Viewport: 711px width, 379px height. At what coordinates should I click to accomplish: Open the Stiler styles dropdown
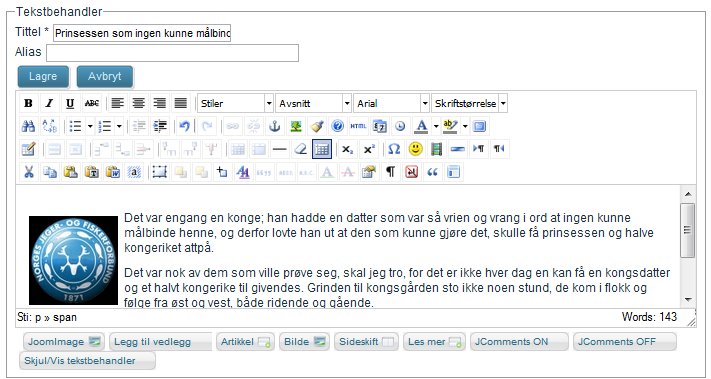point(235,103)
